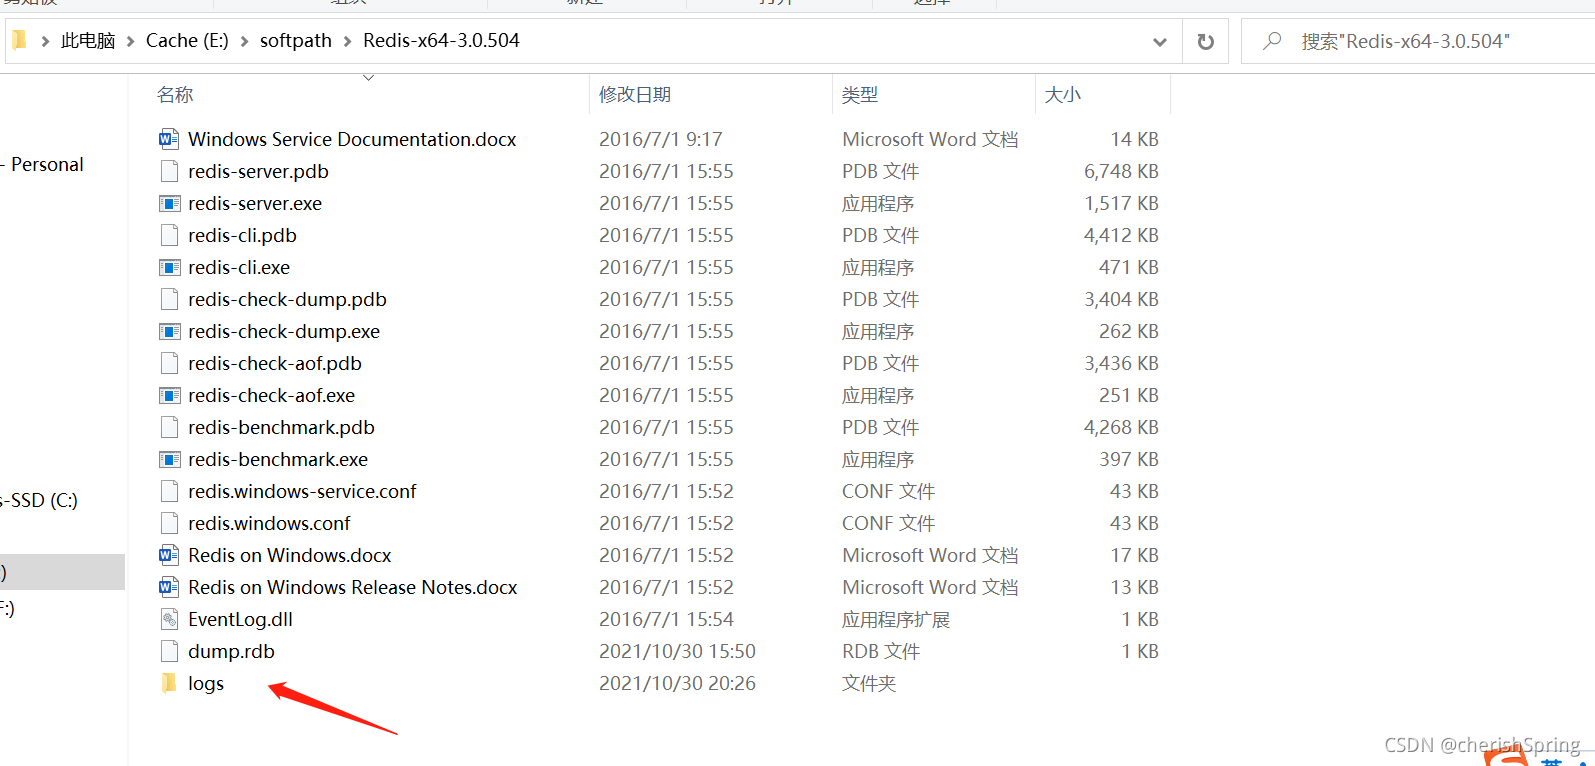
Task: Click the redis-benchmark.pdb file icon
Action: [x=170, y=427]
